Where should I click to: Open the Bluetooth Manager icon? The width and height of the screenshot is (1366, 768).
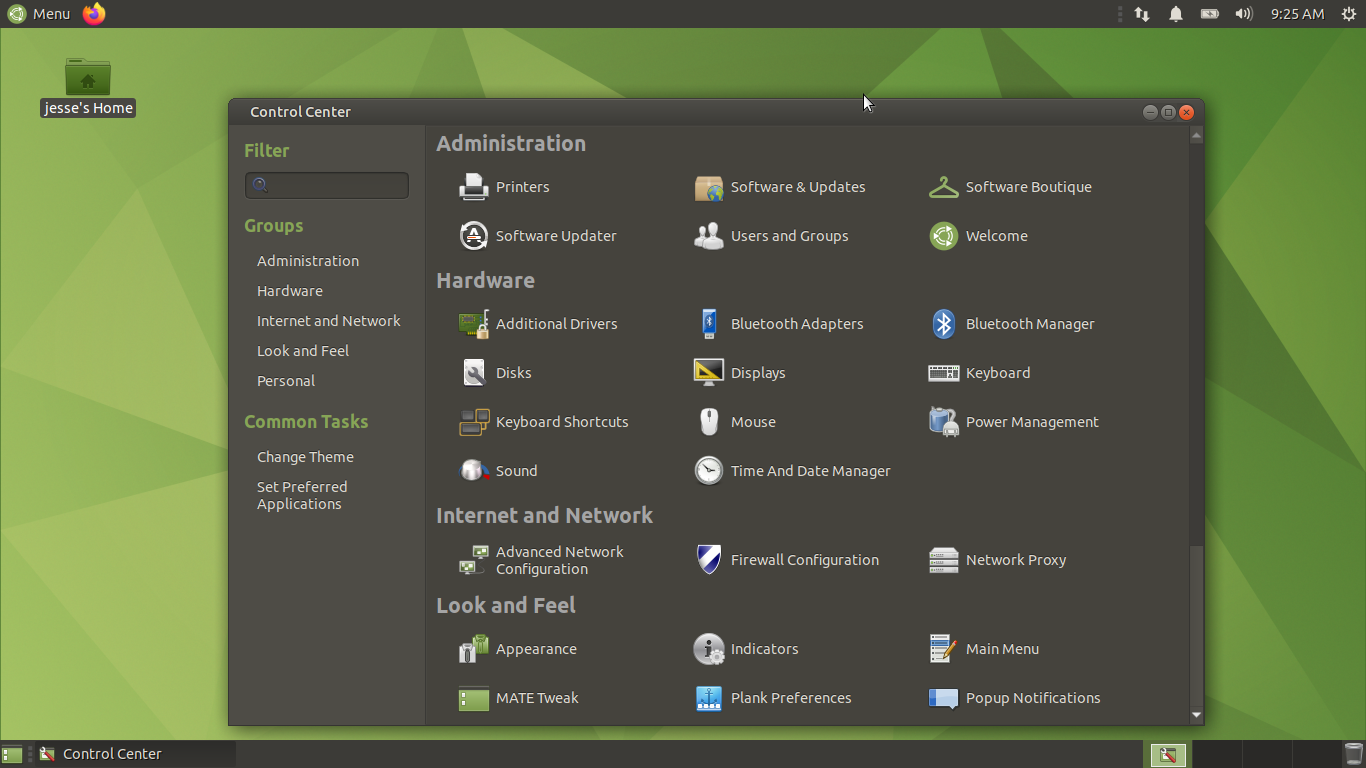[x=944, y=324]
